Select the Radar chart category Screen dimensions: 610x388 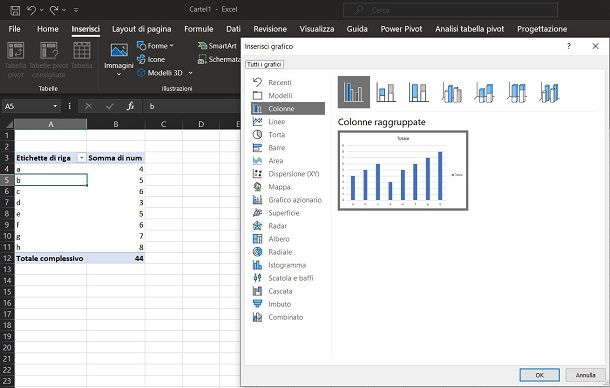(x=288, y=226)
